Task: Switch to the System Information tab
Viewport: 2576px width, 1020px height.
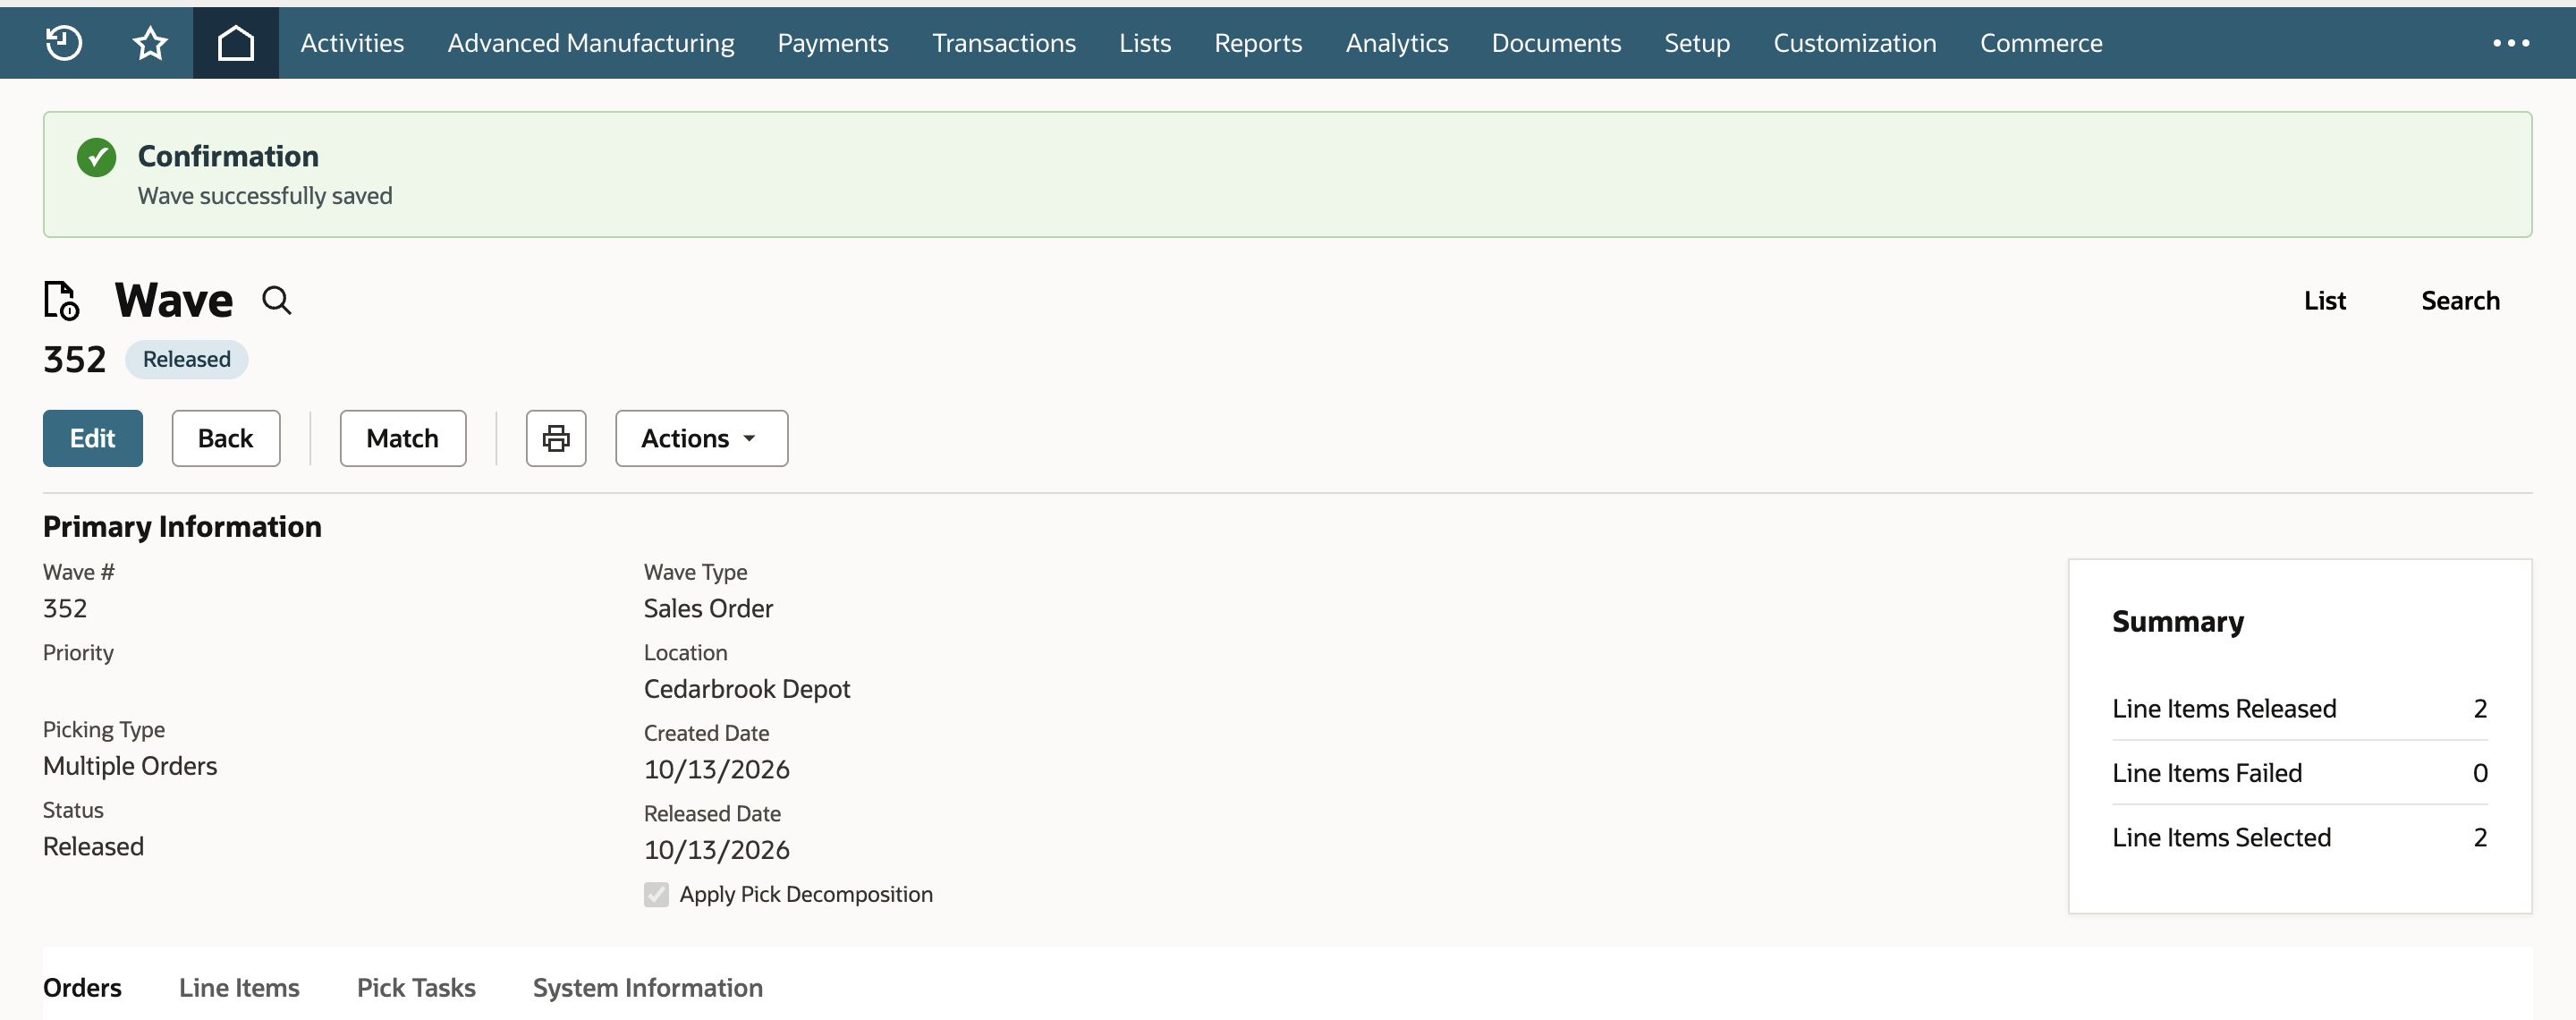Action: click(648, 987)
